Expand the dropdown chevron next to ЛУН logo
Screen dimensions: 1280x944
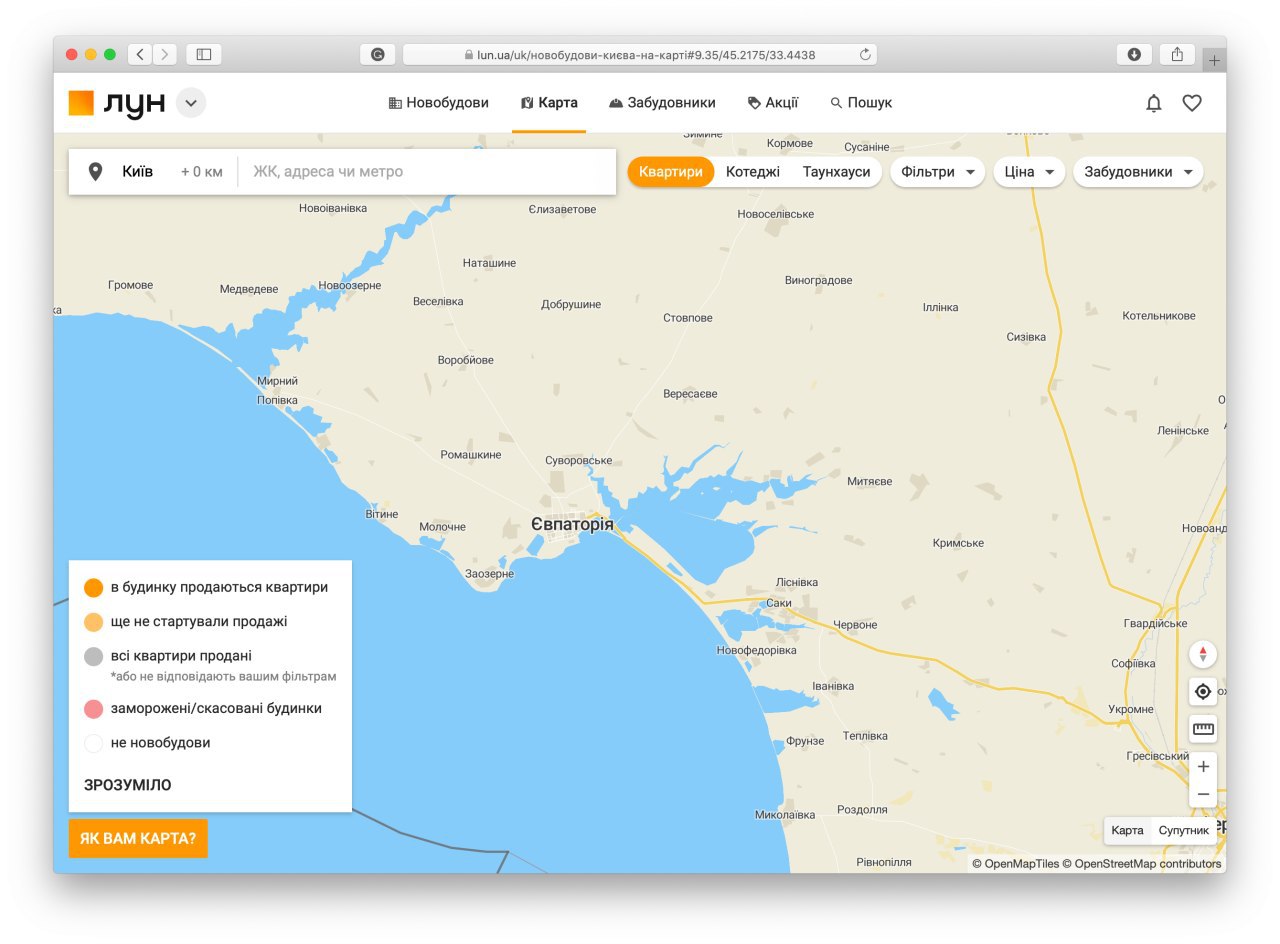pos(191,103)
